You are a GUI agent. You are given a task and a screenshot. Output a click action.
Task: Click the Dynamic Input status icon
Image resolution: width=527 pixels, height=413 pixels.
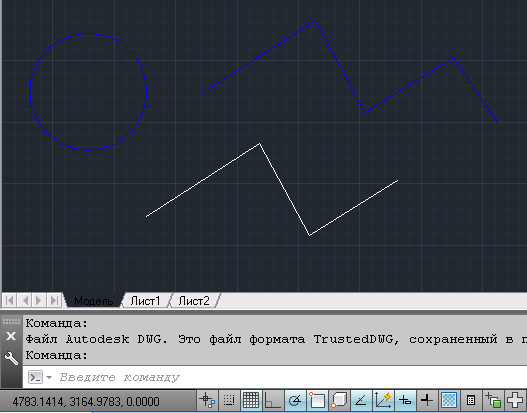click(x=405, y=401)
